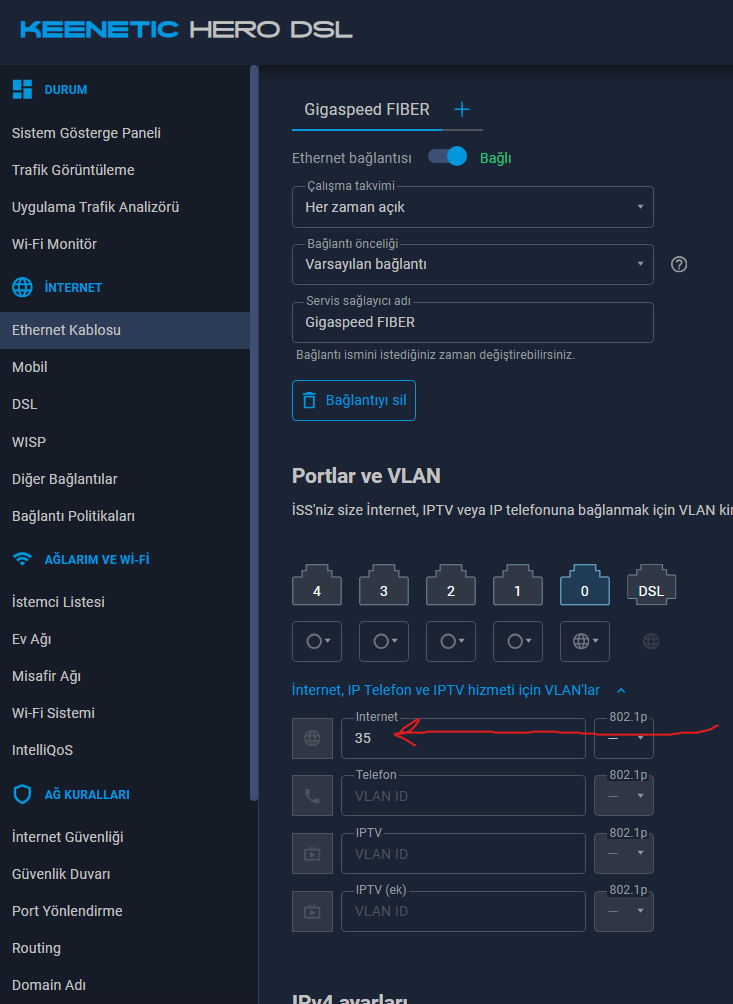733x1004 pixels.
Task: Open Sistem Gösterge Paneli
Action: tap(86, 133)
